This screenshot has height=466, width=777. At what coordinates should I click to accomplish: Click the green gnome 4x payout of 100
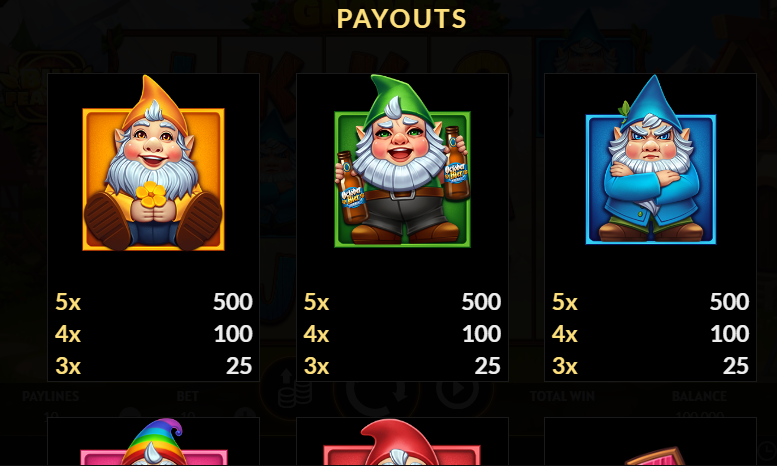click(482, 334)
